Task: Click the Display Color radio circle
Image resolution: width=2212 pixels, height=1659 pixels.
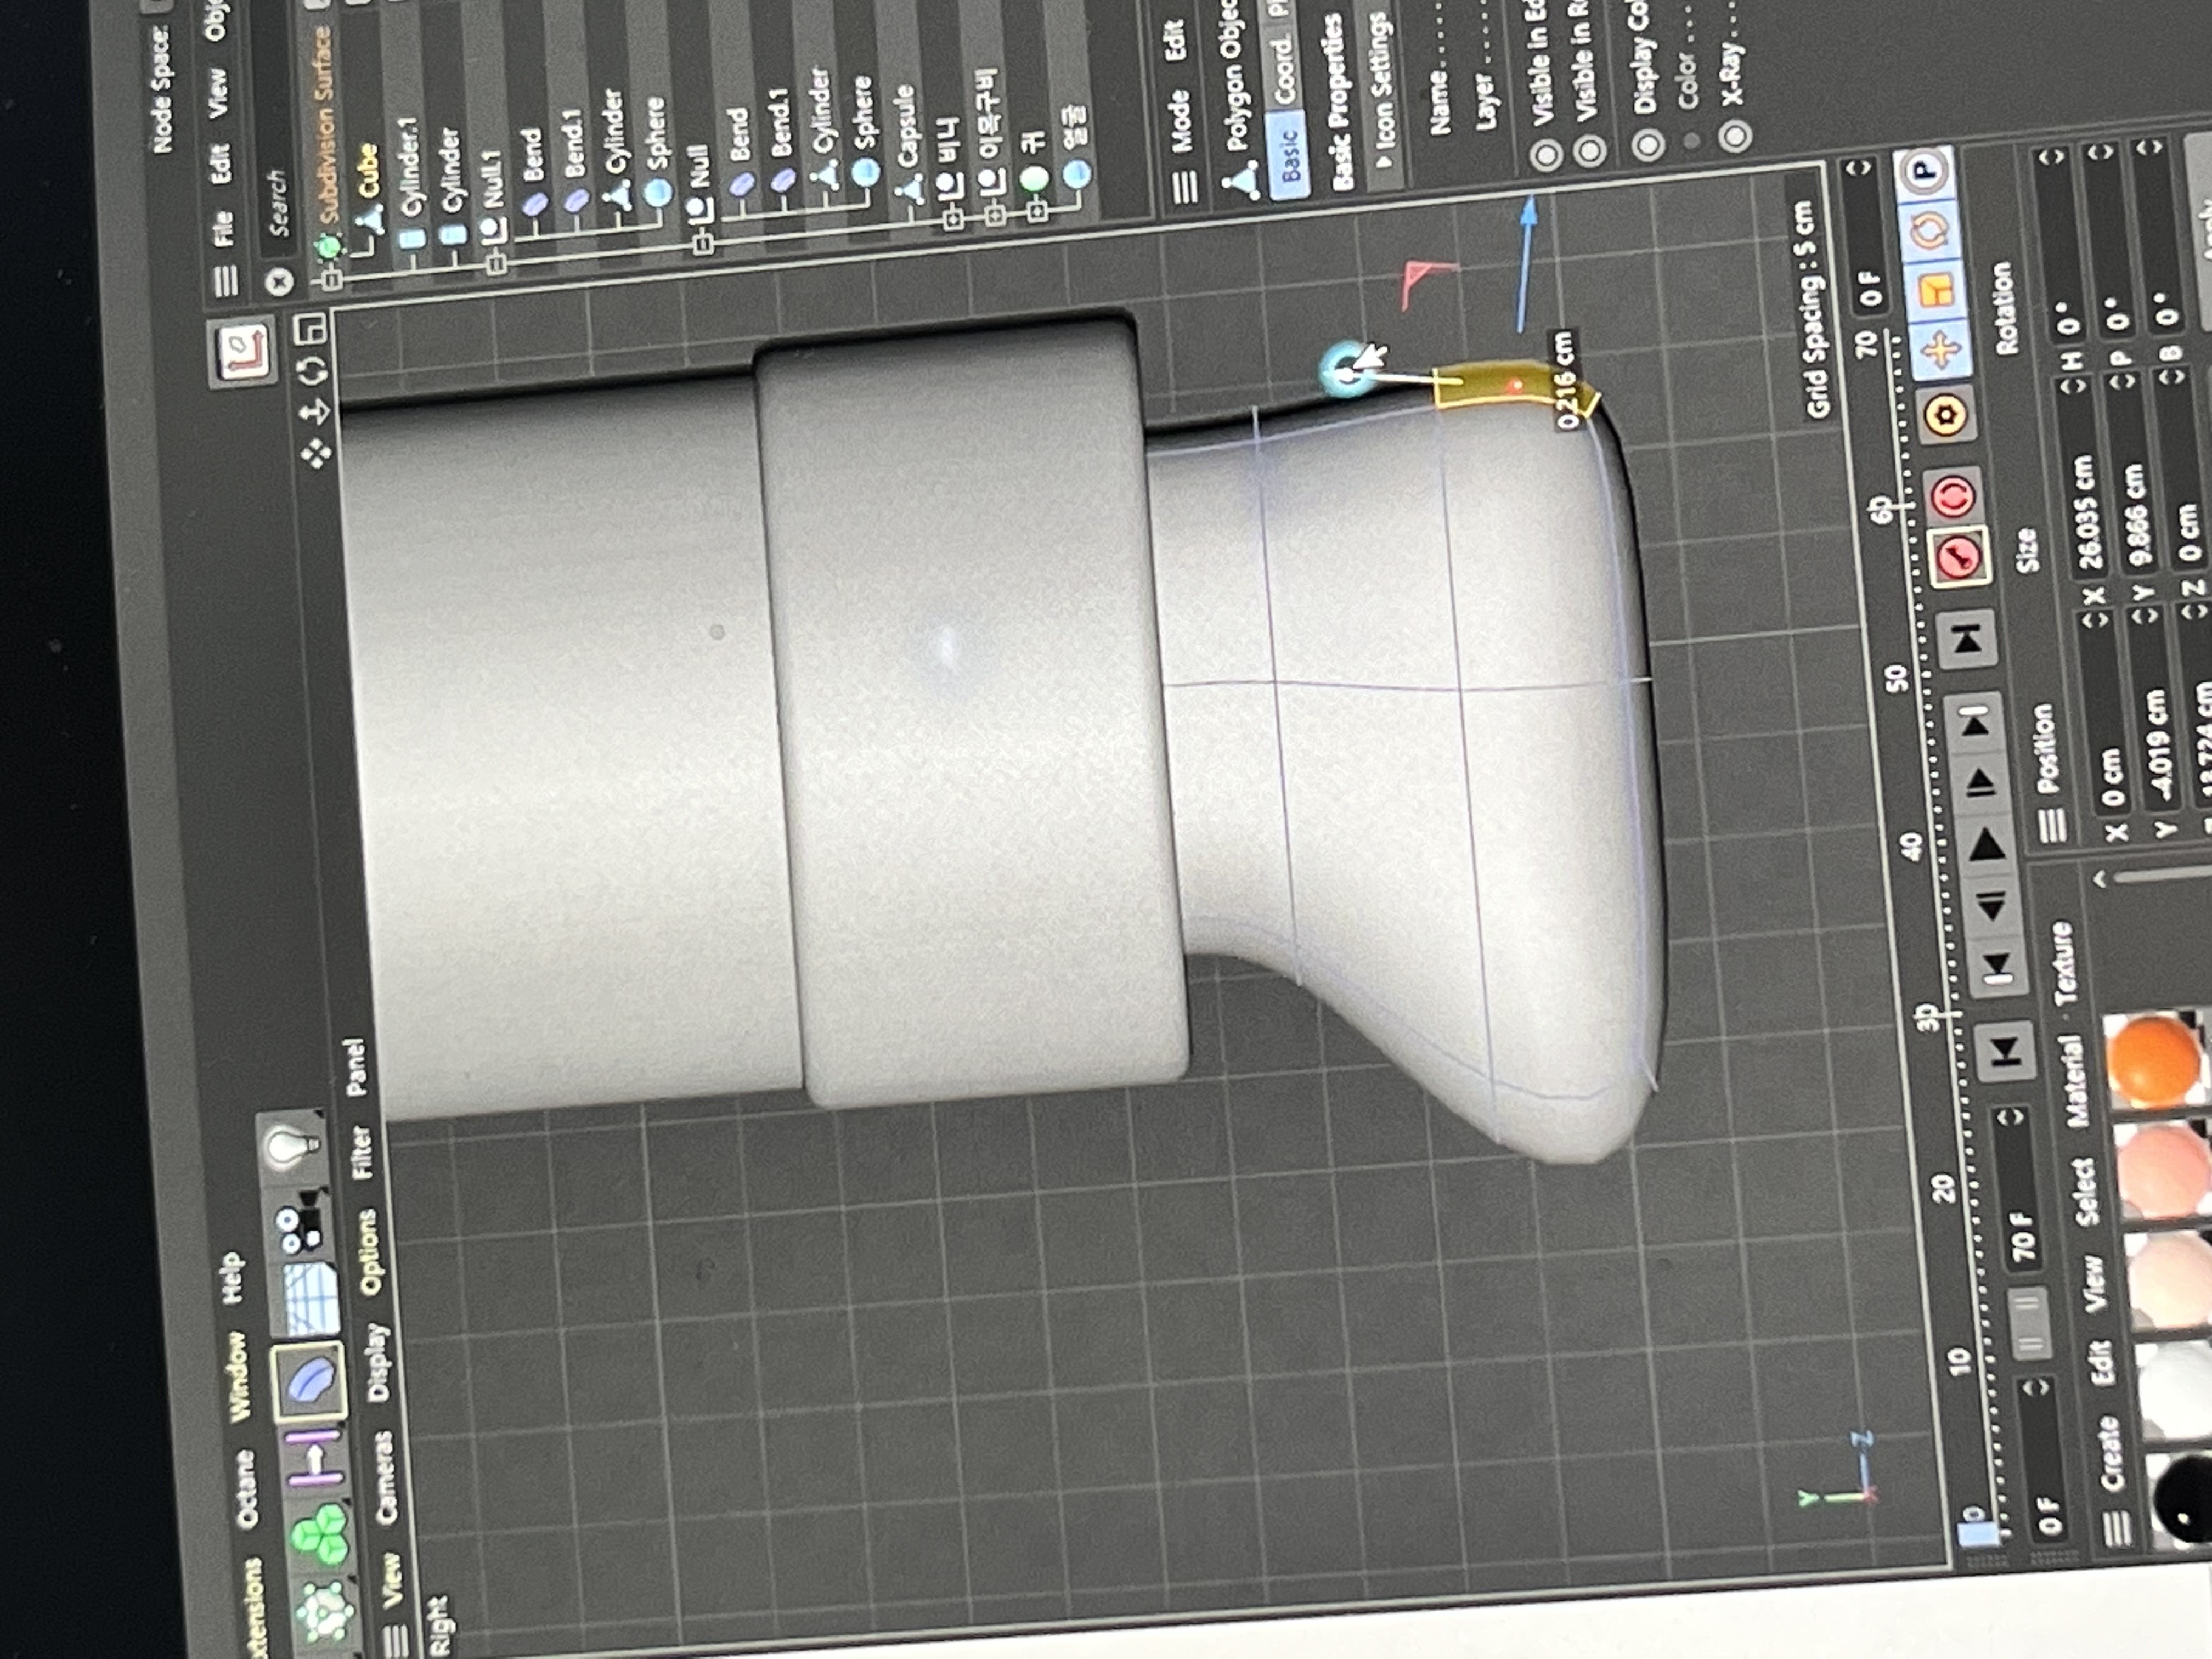Action: (1648, 146)
